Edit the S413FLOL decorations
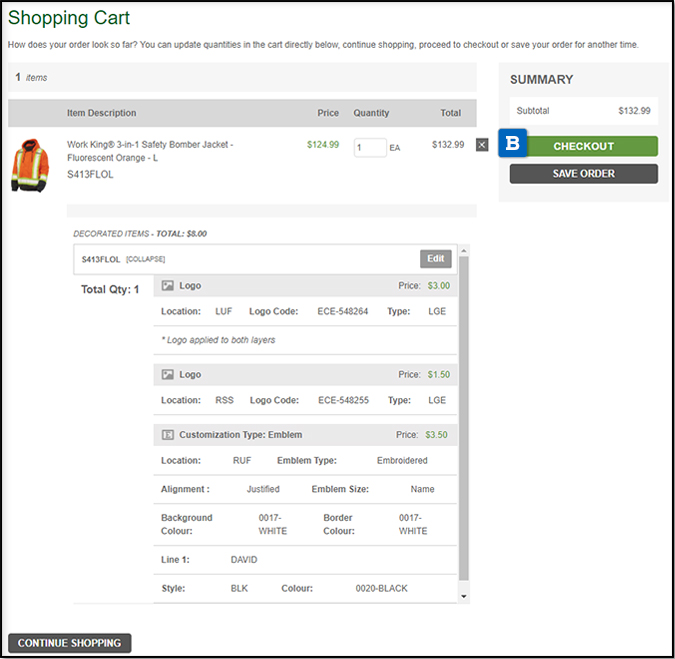Screen dimensions: 675x659 pos(435,259)
